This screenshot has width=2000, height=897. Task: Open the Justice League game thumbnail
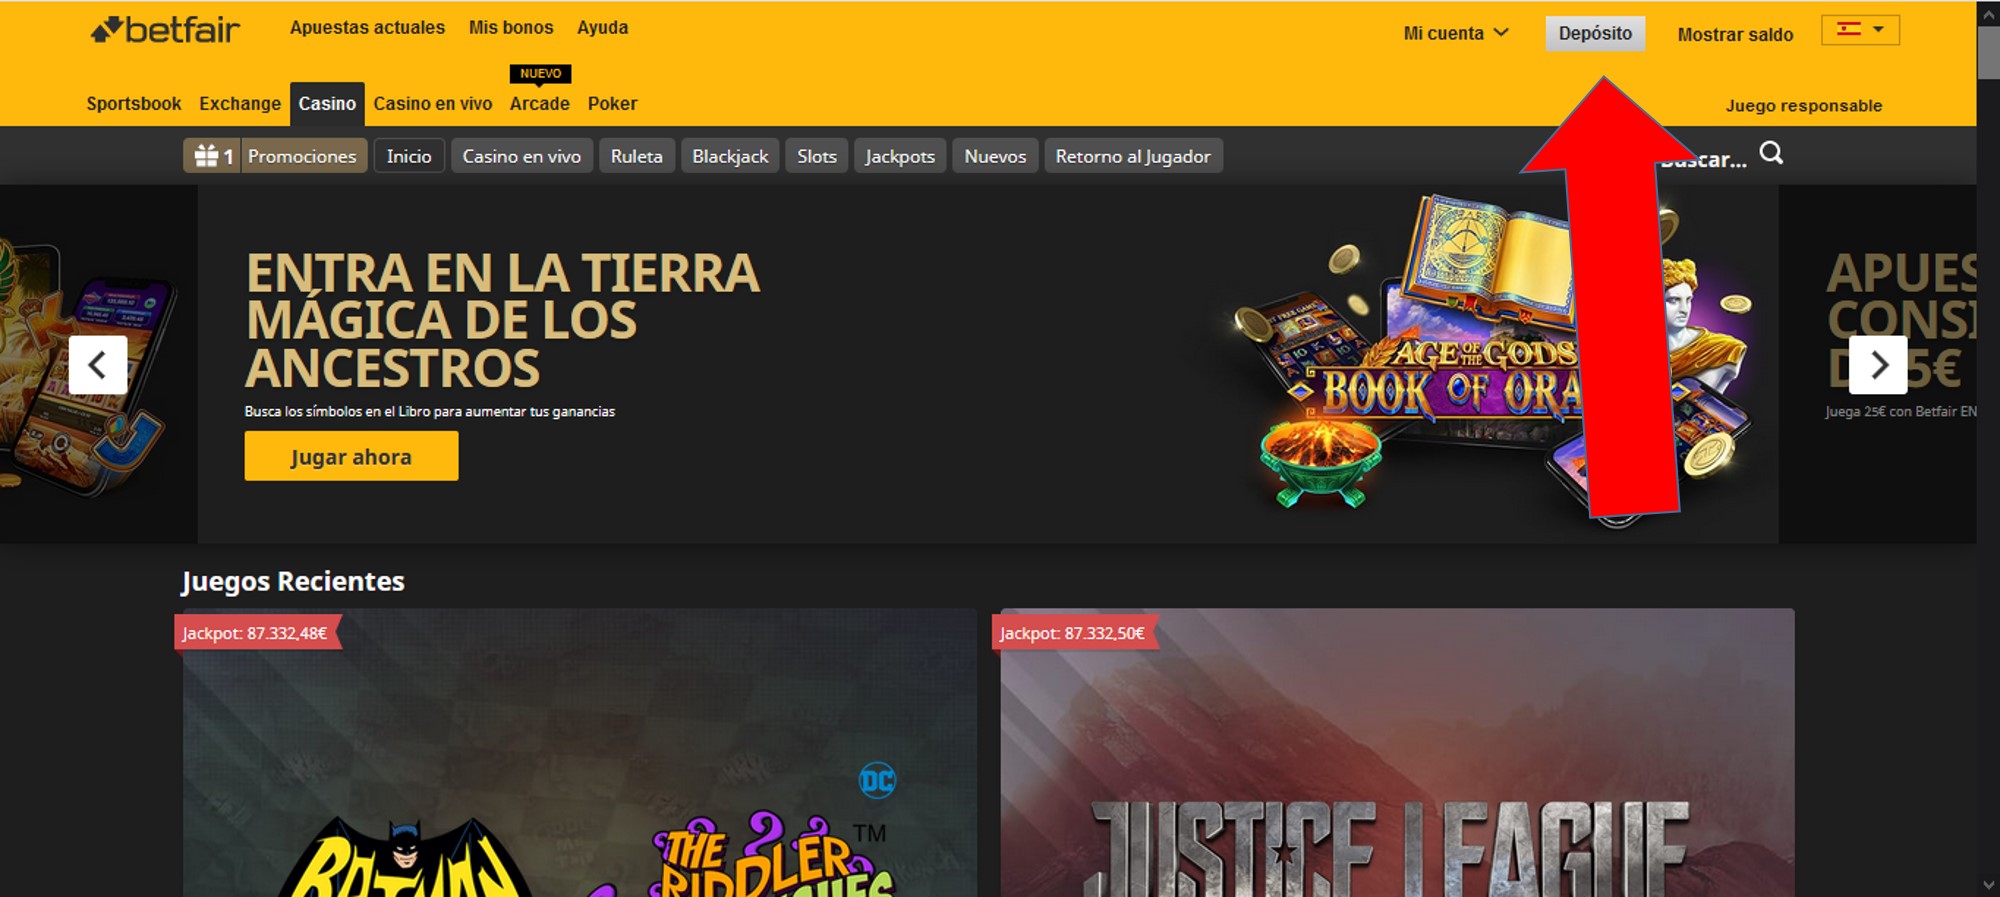click(1397, 753)
